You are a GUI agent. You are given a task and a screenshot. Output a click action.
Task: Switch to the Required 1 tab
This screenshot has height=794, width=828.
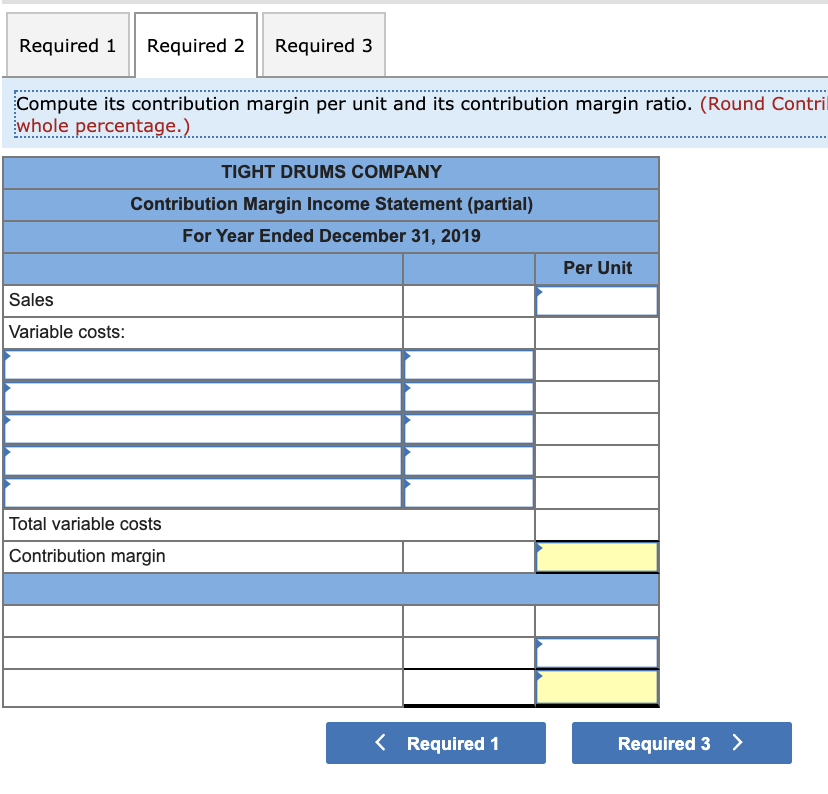point(68,45)
